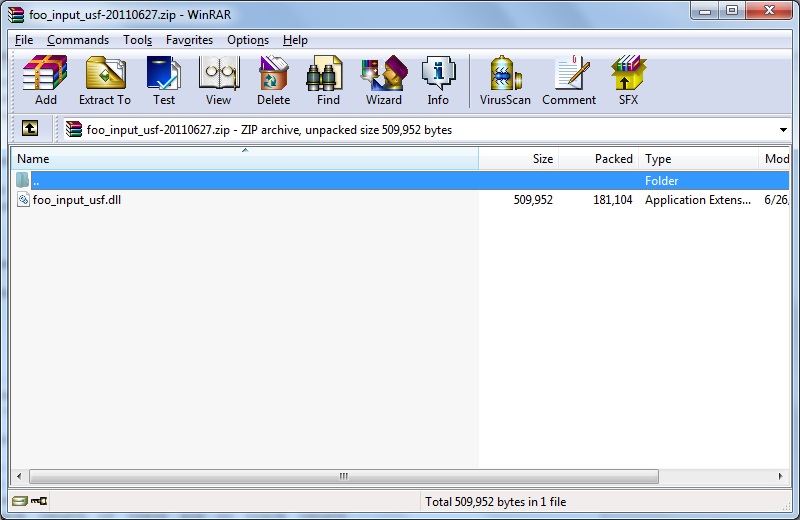Sort files by the Size column

coord(519,159)
